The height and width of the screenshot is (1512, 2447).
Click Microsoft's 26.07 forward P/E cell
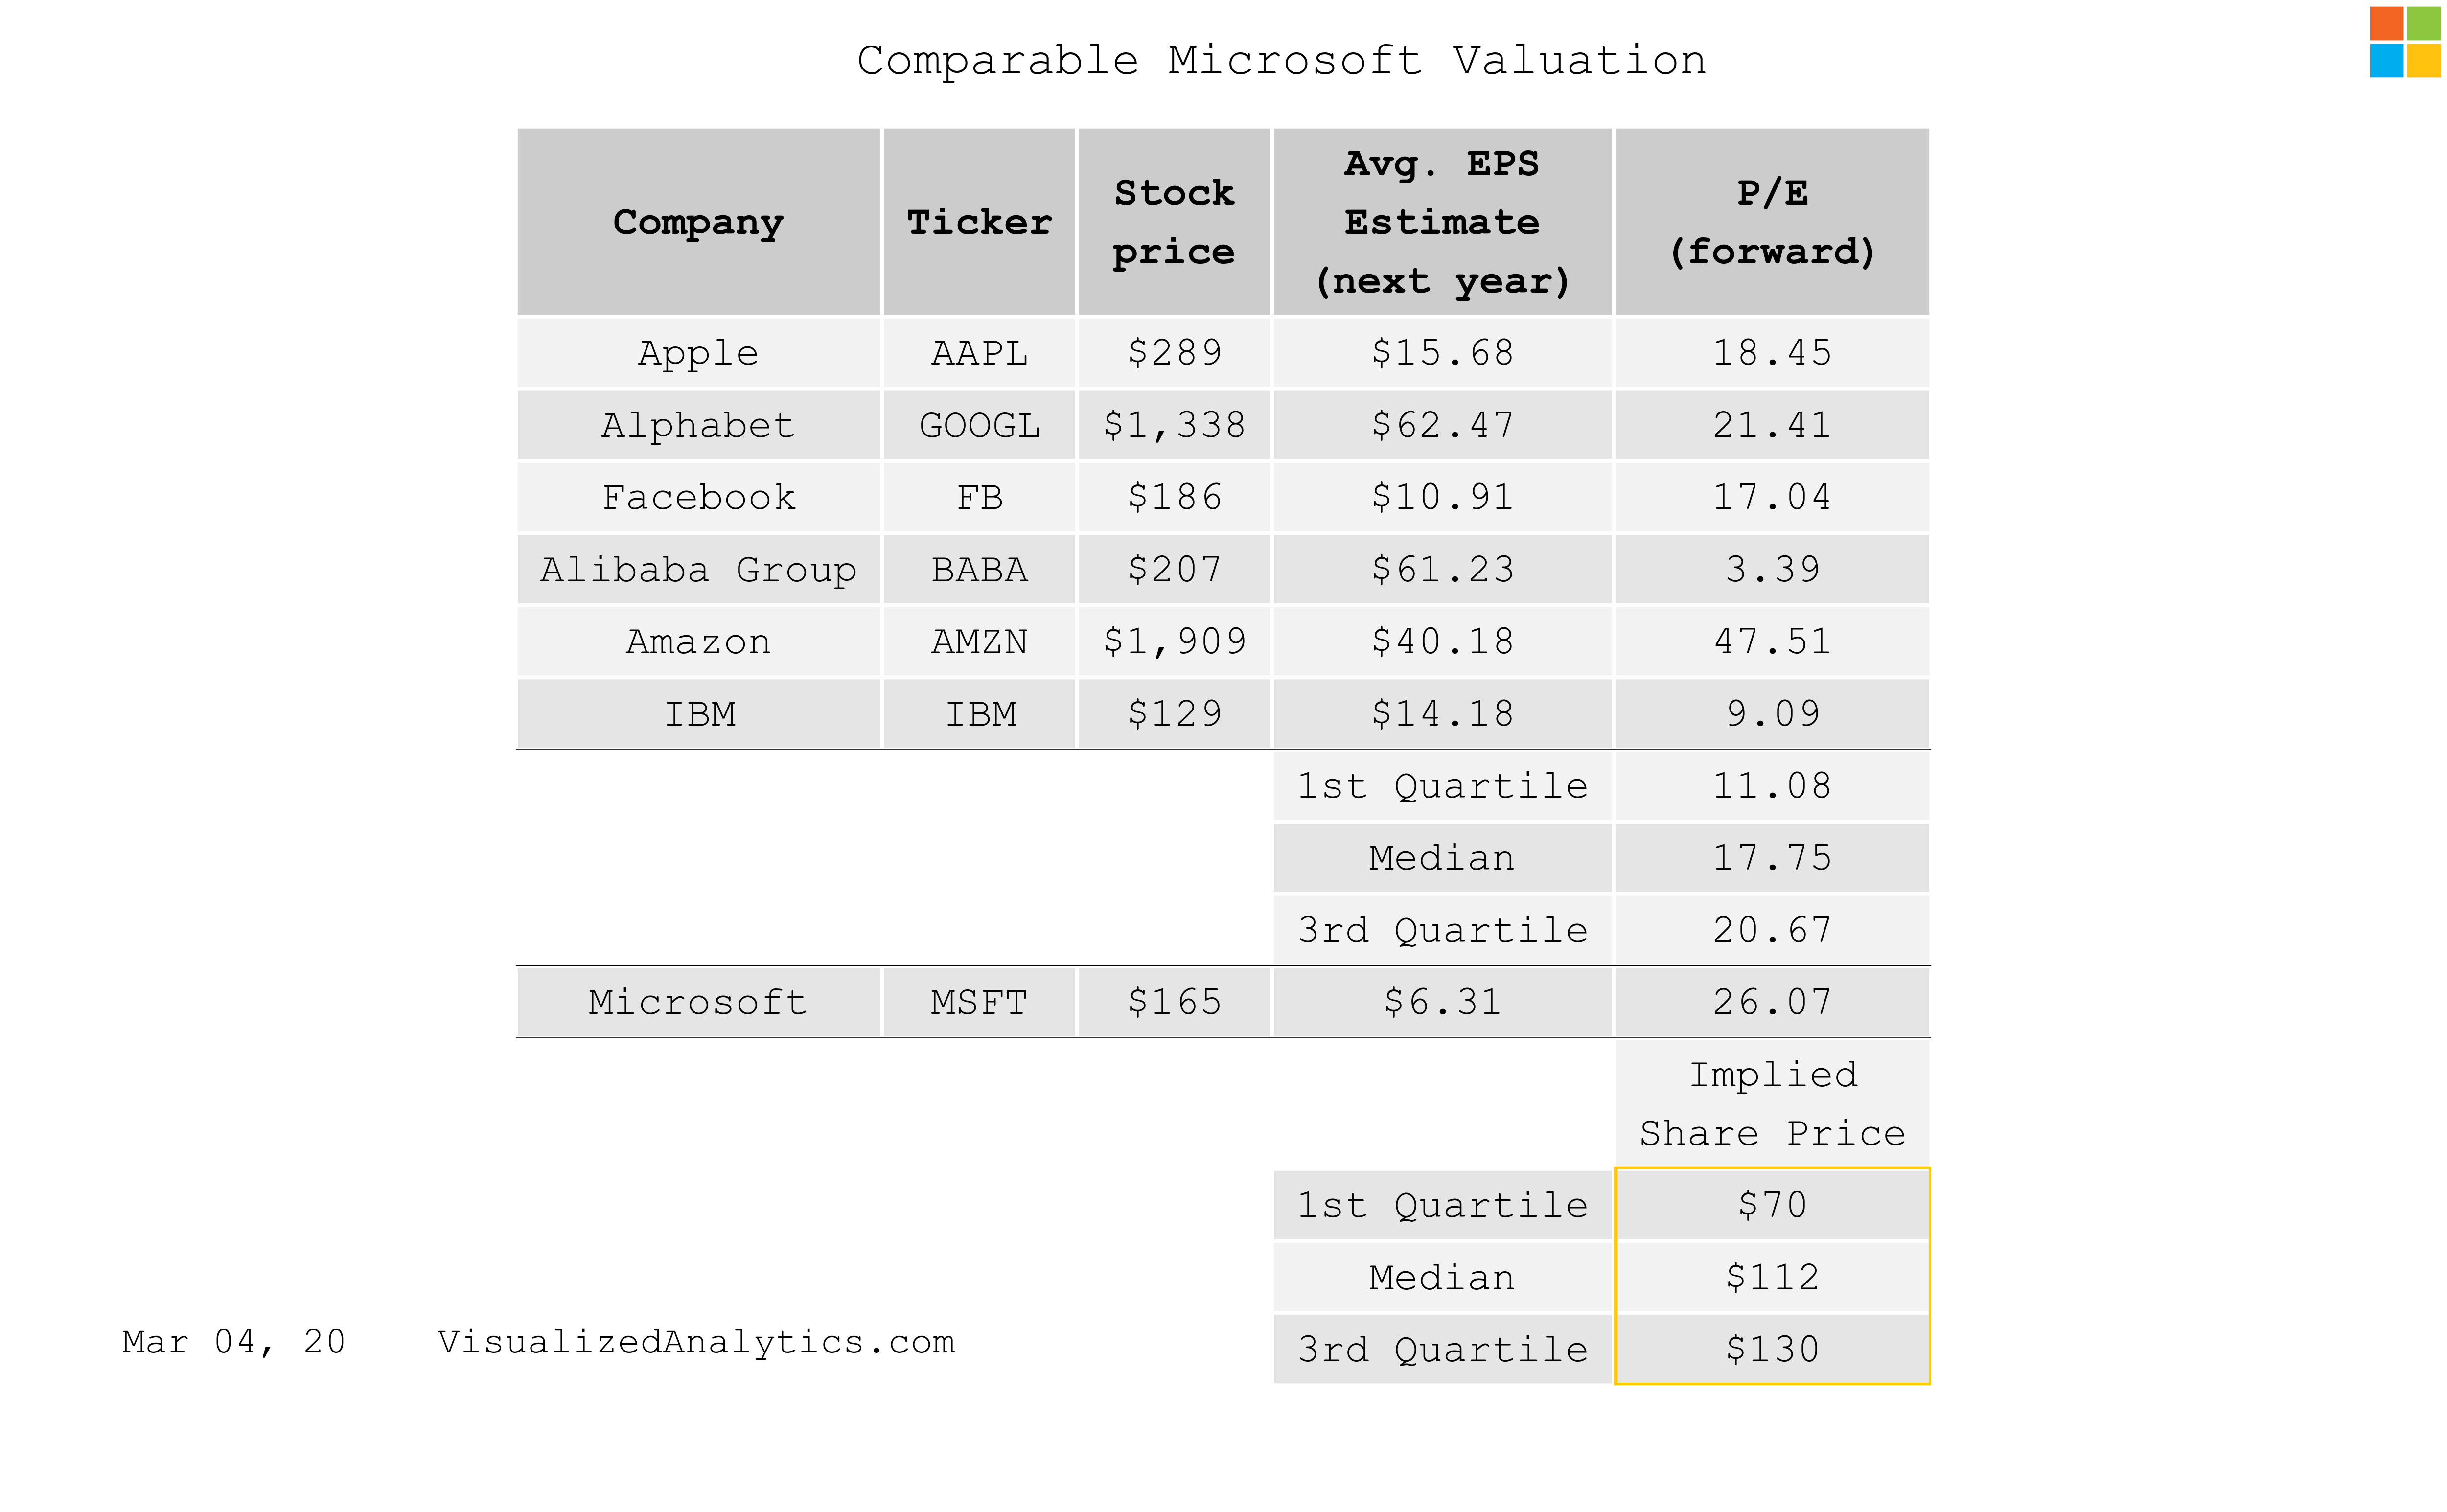tap(1772, 1002)
